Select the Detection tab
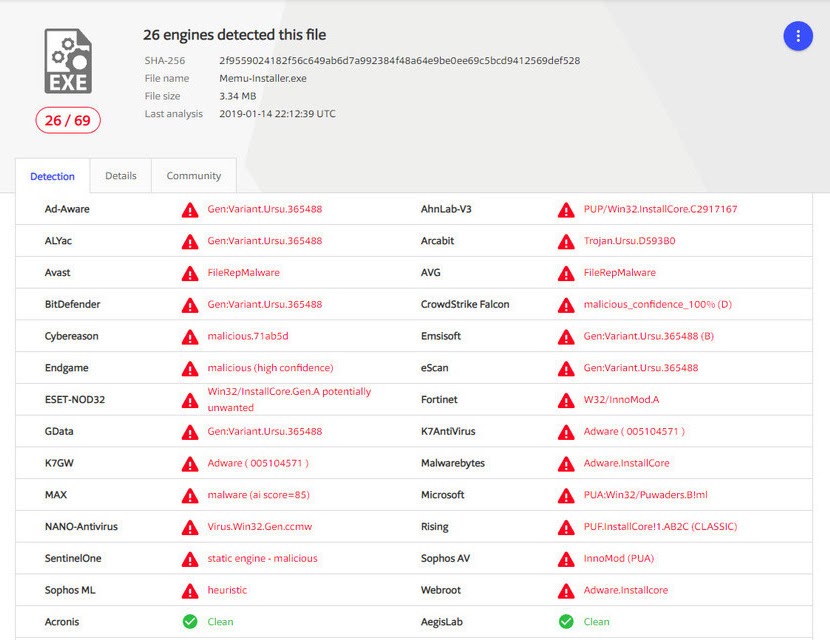 pyautogui.click(x=52, y=177)
